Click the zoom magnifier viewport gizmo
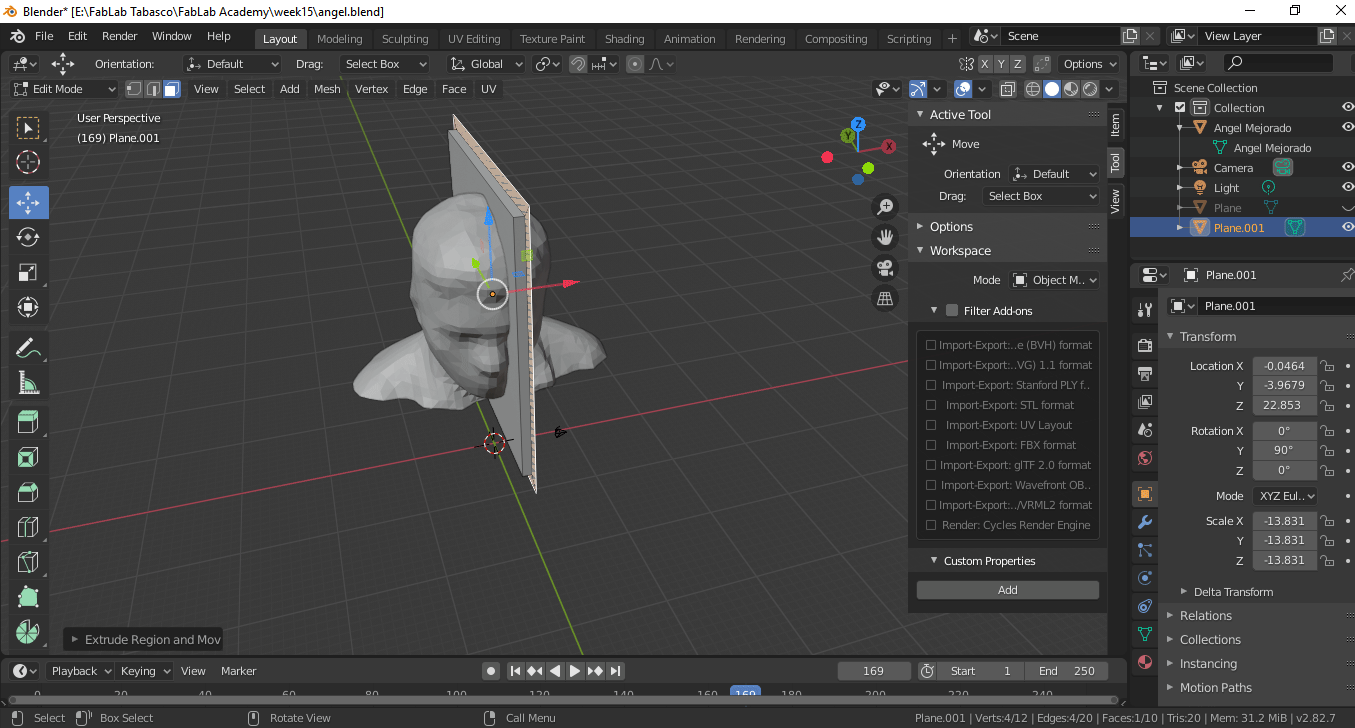 click(885, 207)
